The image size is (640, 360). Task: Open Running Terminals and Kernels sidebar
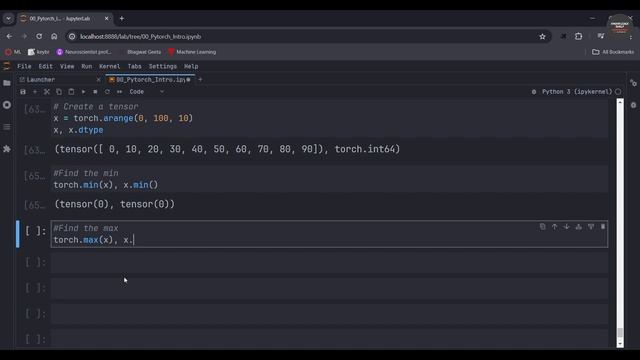7,105
